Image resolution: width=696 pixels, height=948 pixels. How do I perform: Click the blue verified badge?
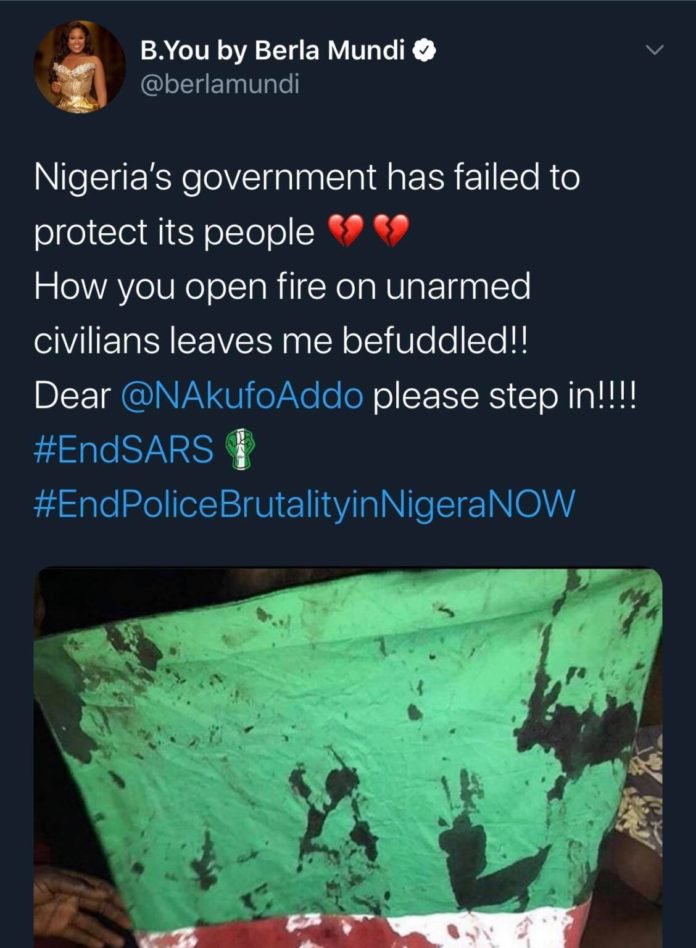[424, 51]
